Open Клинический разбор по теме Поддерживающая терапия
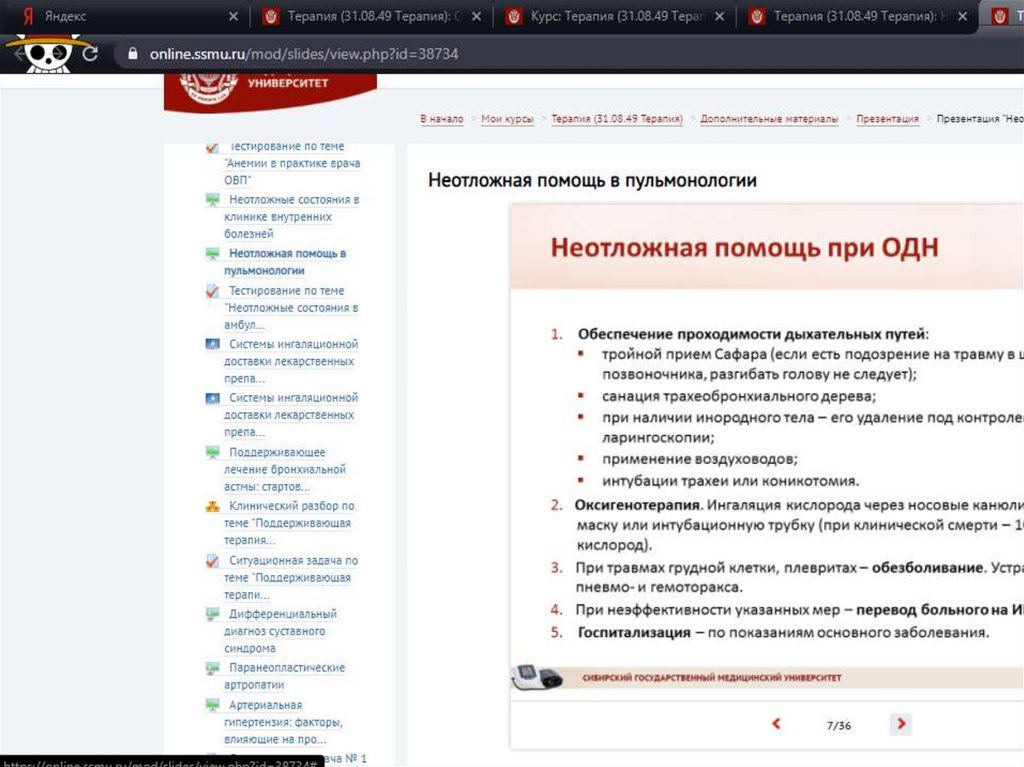1024x767 pixels. [289, 523]
